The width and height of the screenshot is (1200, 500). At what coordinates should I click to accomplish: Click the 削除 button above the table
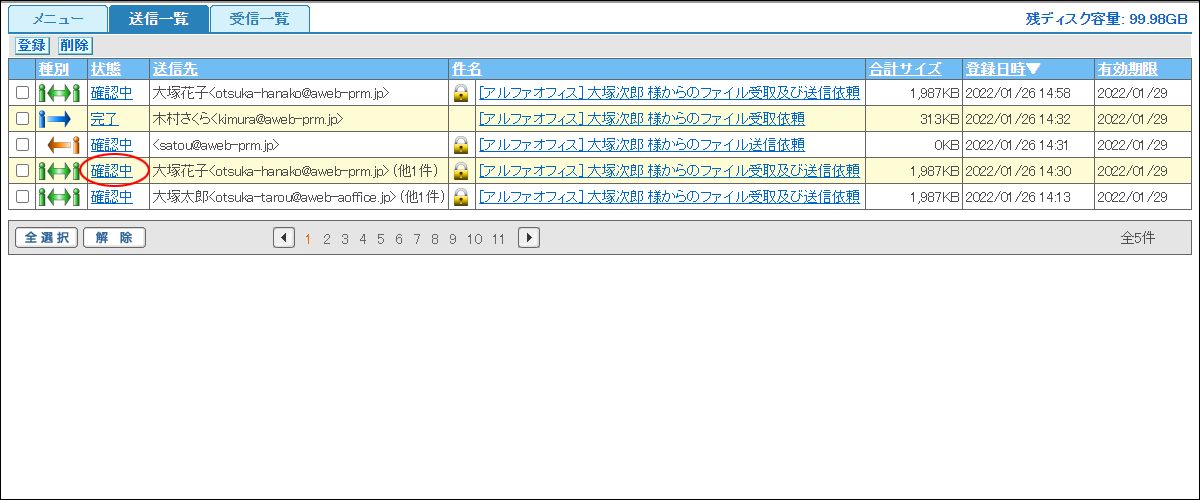pyautogui.click(x=74, y=45)
